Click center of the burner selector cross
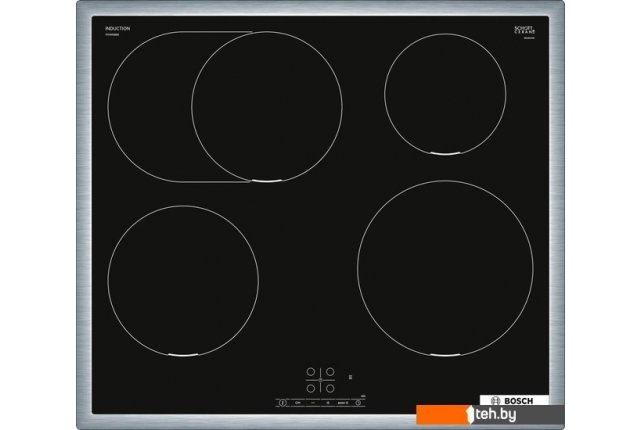The image size is (640, 430). 320,380
